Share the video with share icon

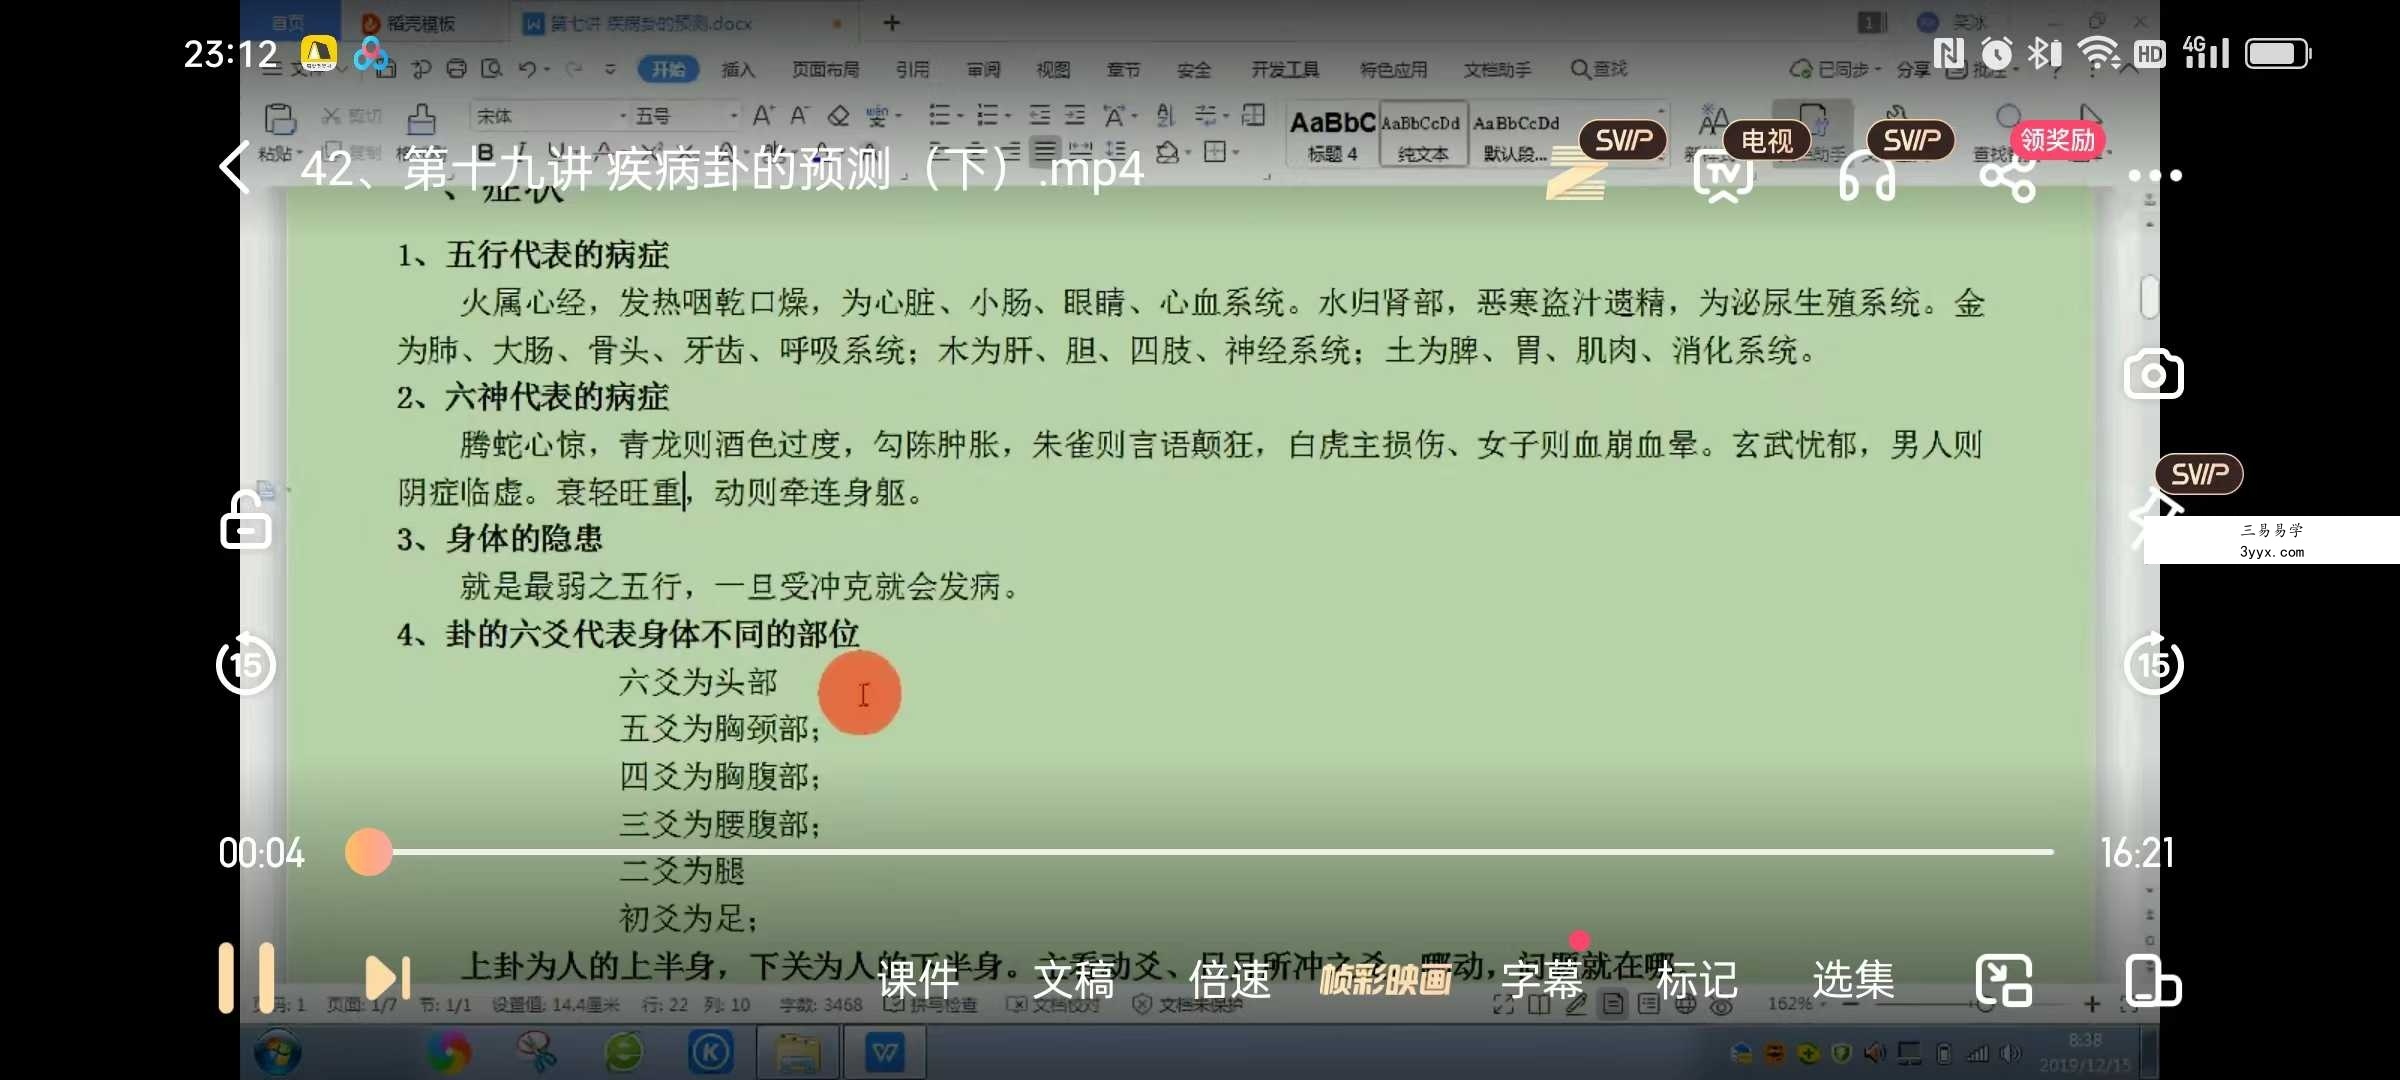(2008, 177)
